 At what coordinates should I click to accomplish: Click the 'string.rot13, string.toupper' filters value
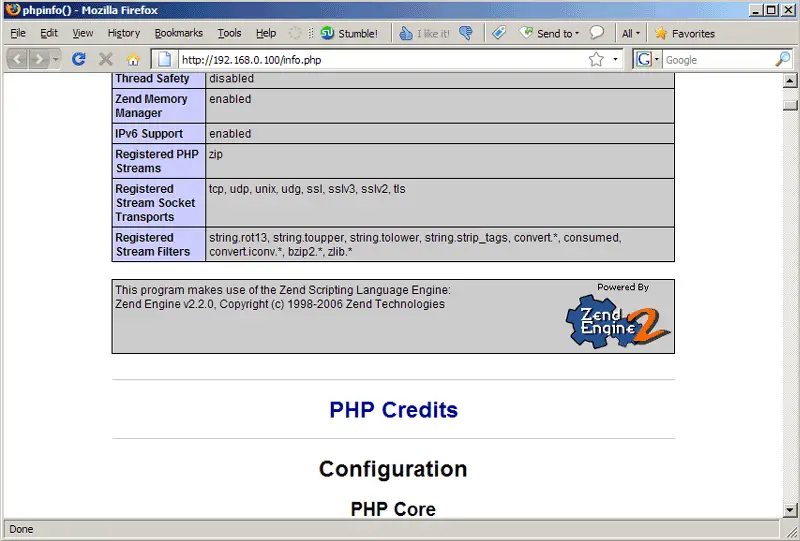[x=415, y=244]
